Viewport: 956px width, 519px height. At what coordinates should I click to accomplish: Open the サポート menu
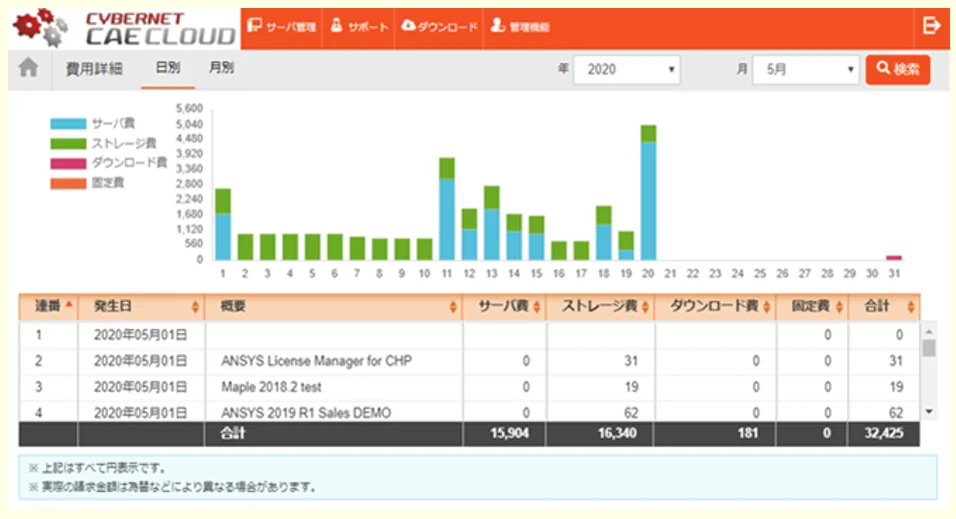359,27
